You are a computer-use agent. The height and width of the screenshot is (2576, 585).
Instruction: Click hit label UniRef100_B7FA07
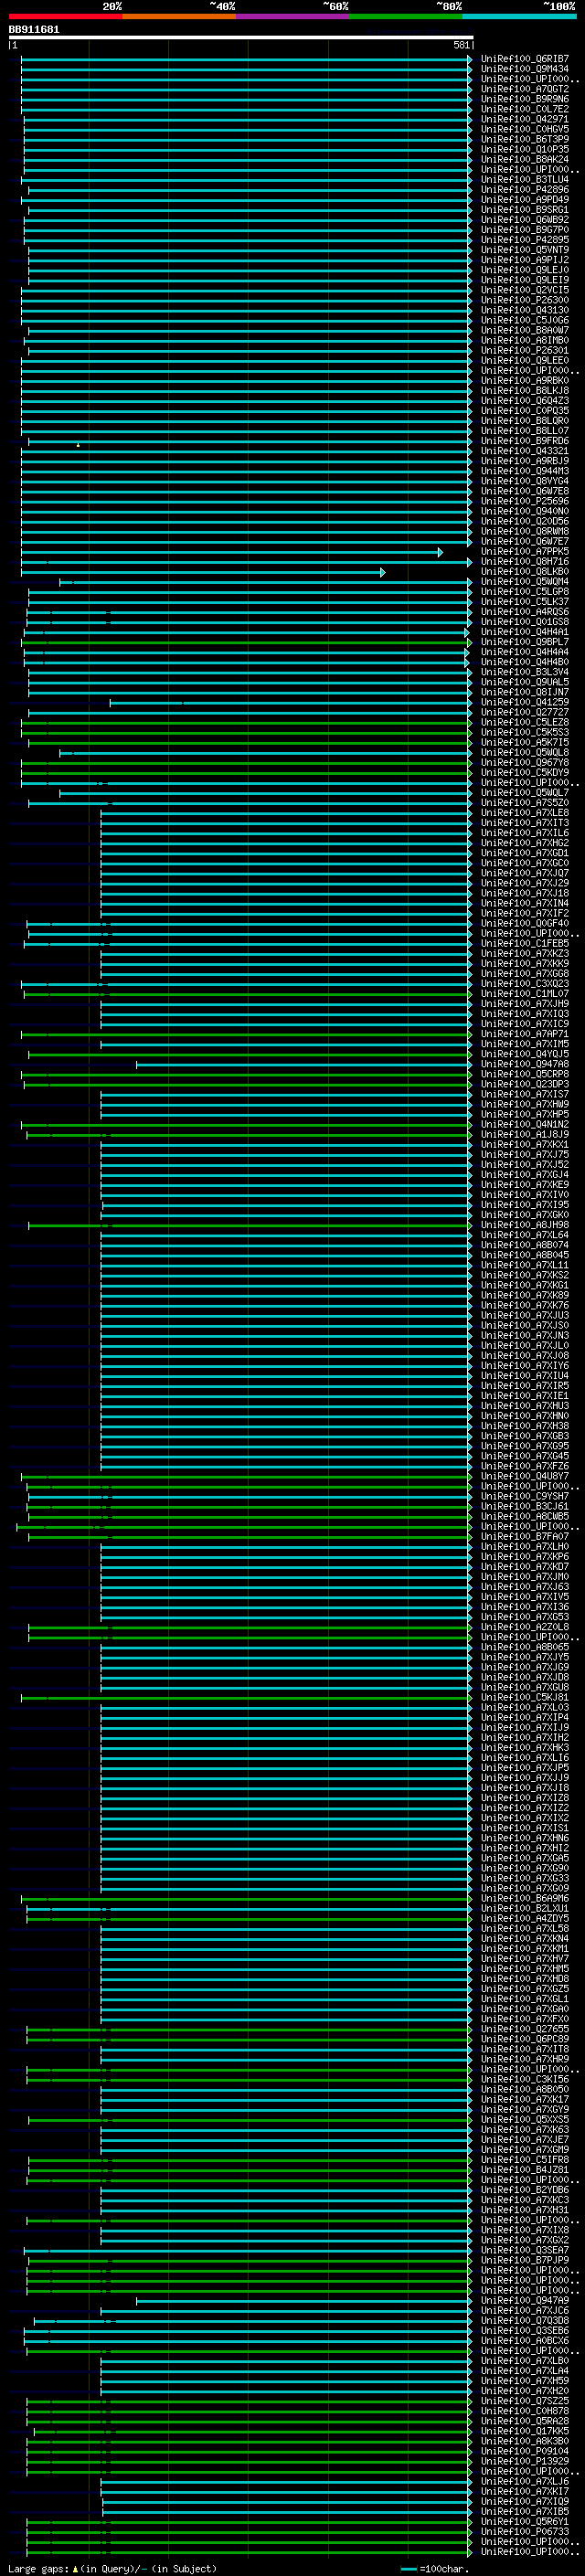(x=525, y=1537)
